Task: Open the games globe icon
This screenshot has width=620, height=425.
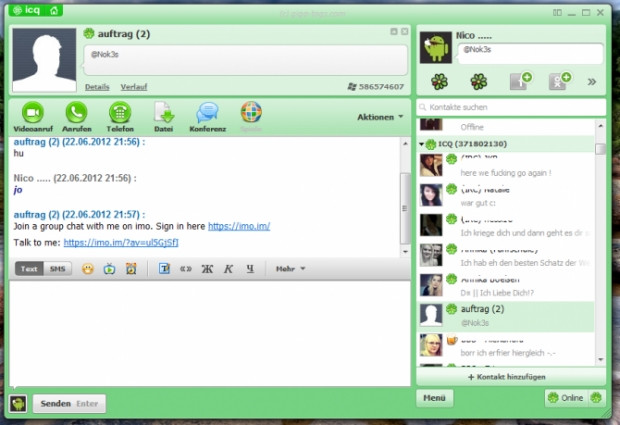Action: click(x=251, y=112)
